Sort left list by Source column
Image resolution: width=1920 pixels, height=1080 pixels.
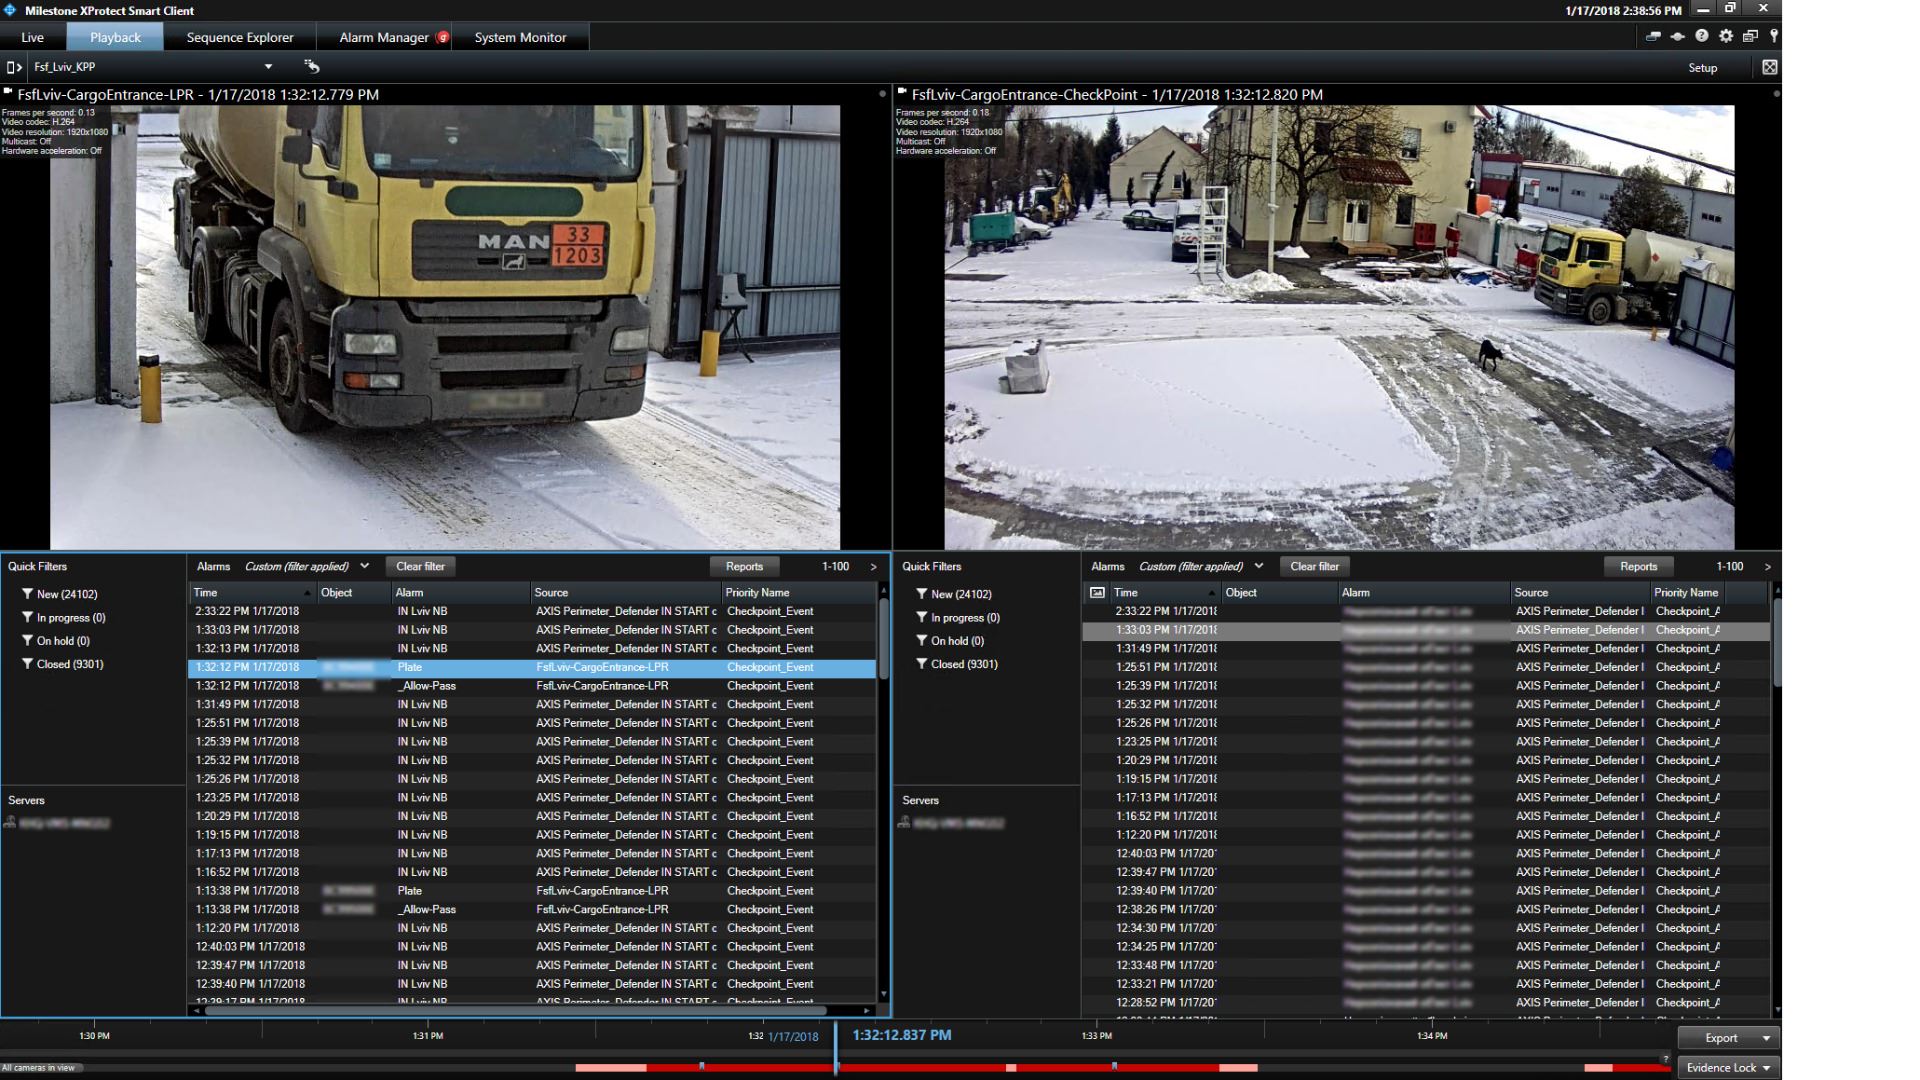(x=624, y=593)
